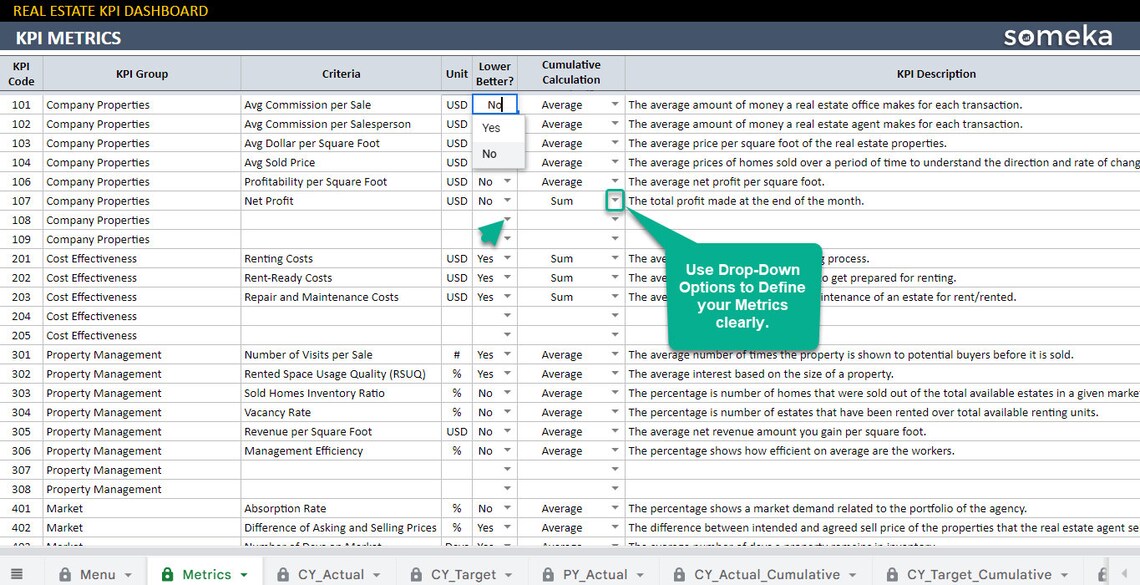Open the Lower Better dropdown for Absorption Rate
This screenshot has width=1140, height=585.
[507, 508]
